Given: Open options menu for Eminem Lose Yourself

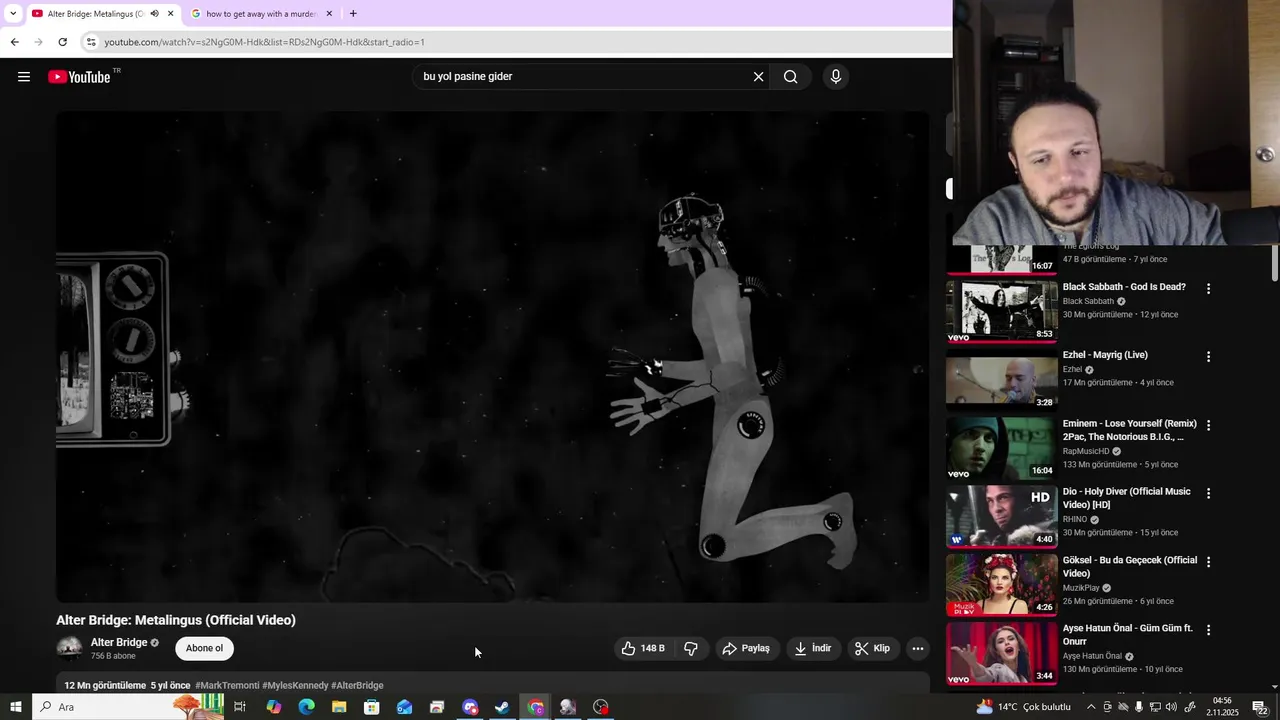Looking at the screenshot, I should (1208, 425).
